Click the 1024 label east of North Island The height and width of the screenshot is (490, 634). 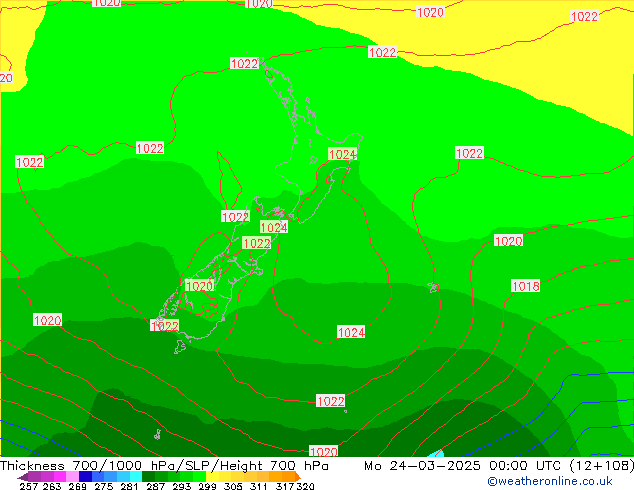coord(342,154)
